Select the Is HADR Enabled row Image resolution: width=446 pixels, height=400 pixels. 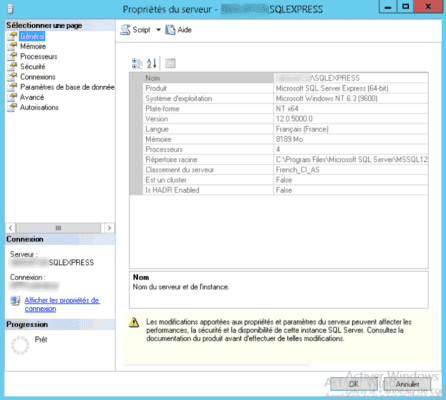click(x=279, y=190)
